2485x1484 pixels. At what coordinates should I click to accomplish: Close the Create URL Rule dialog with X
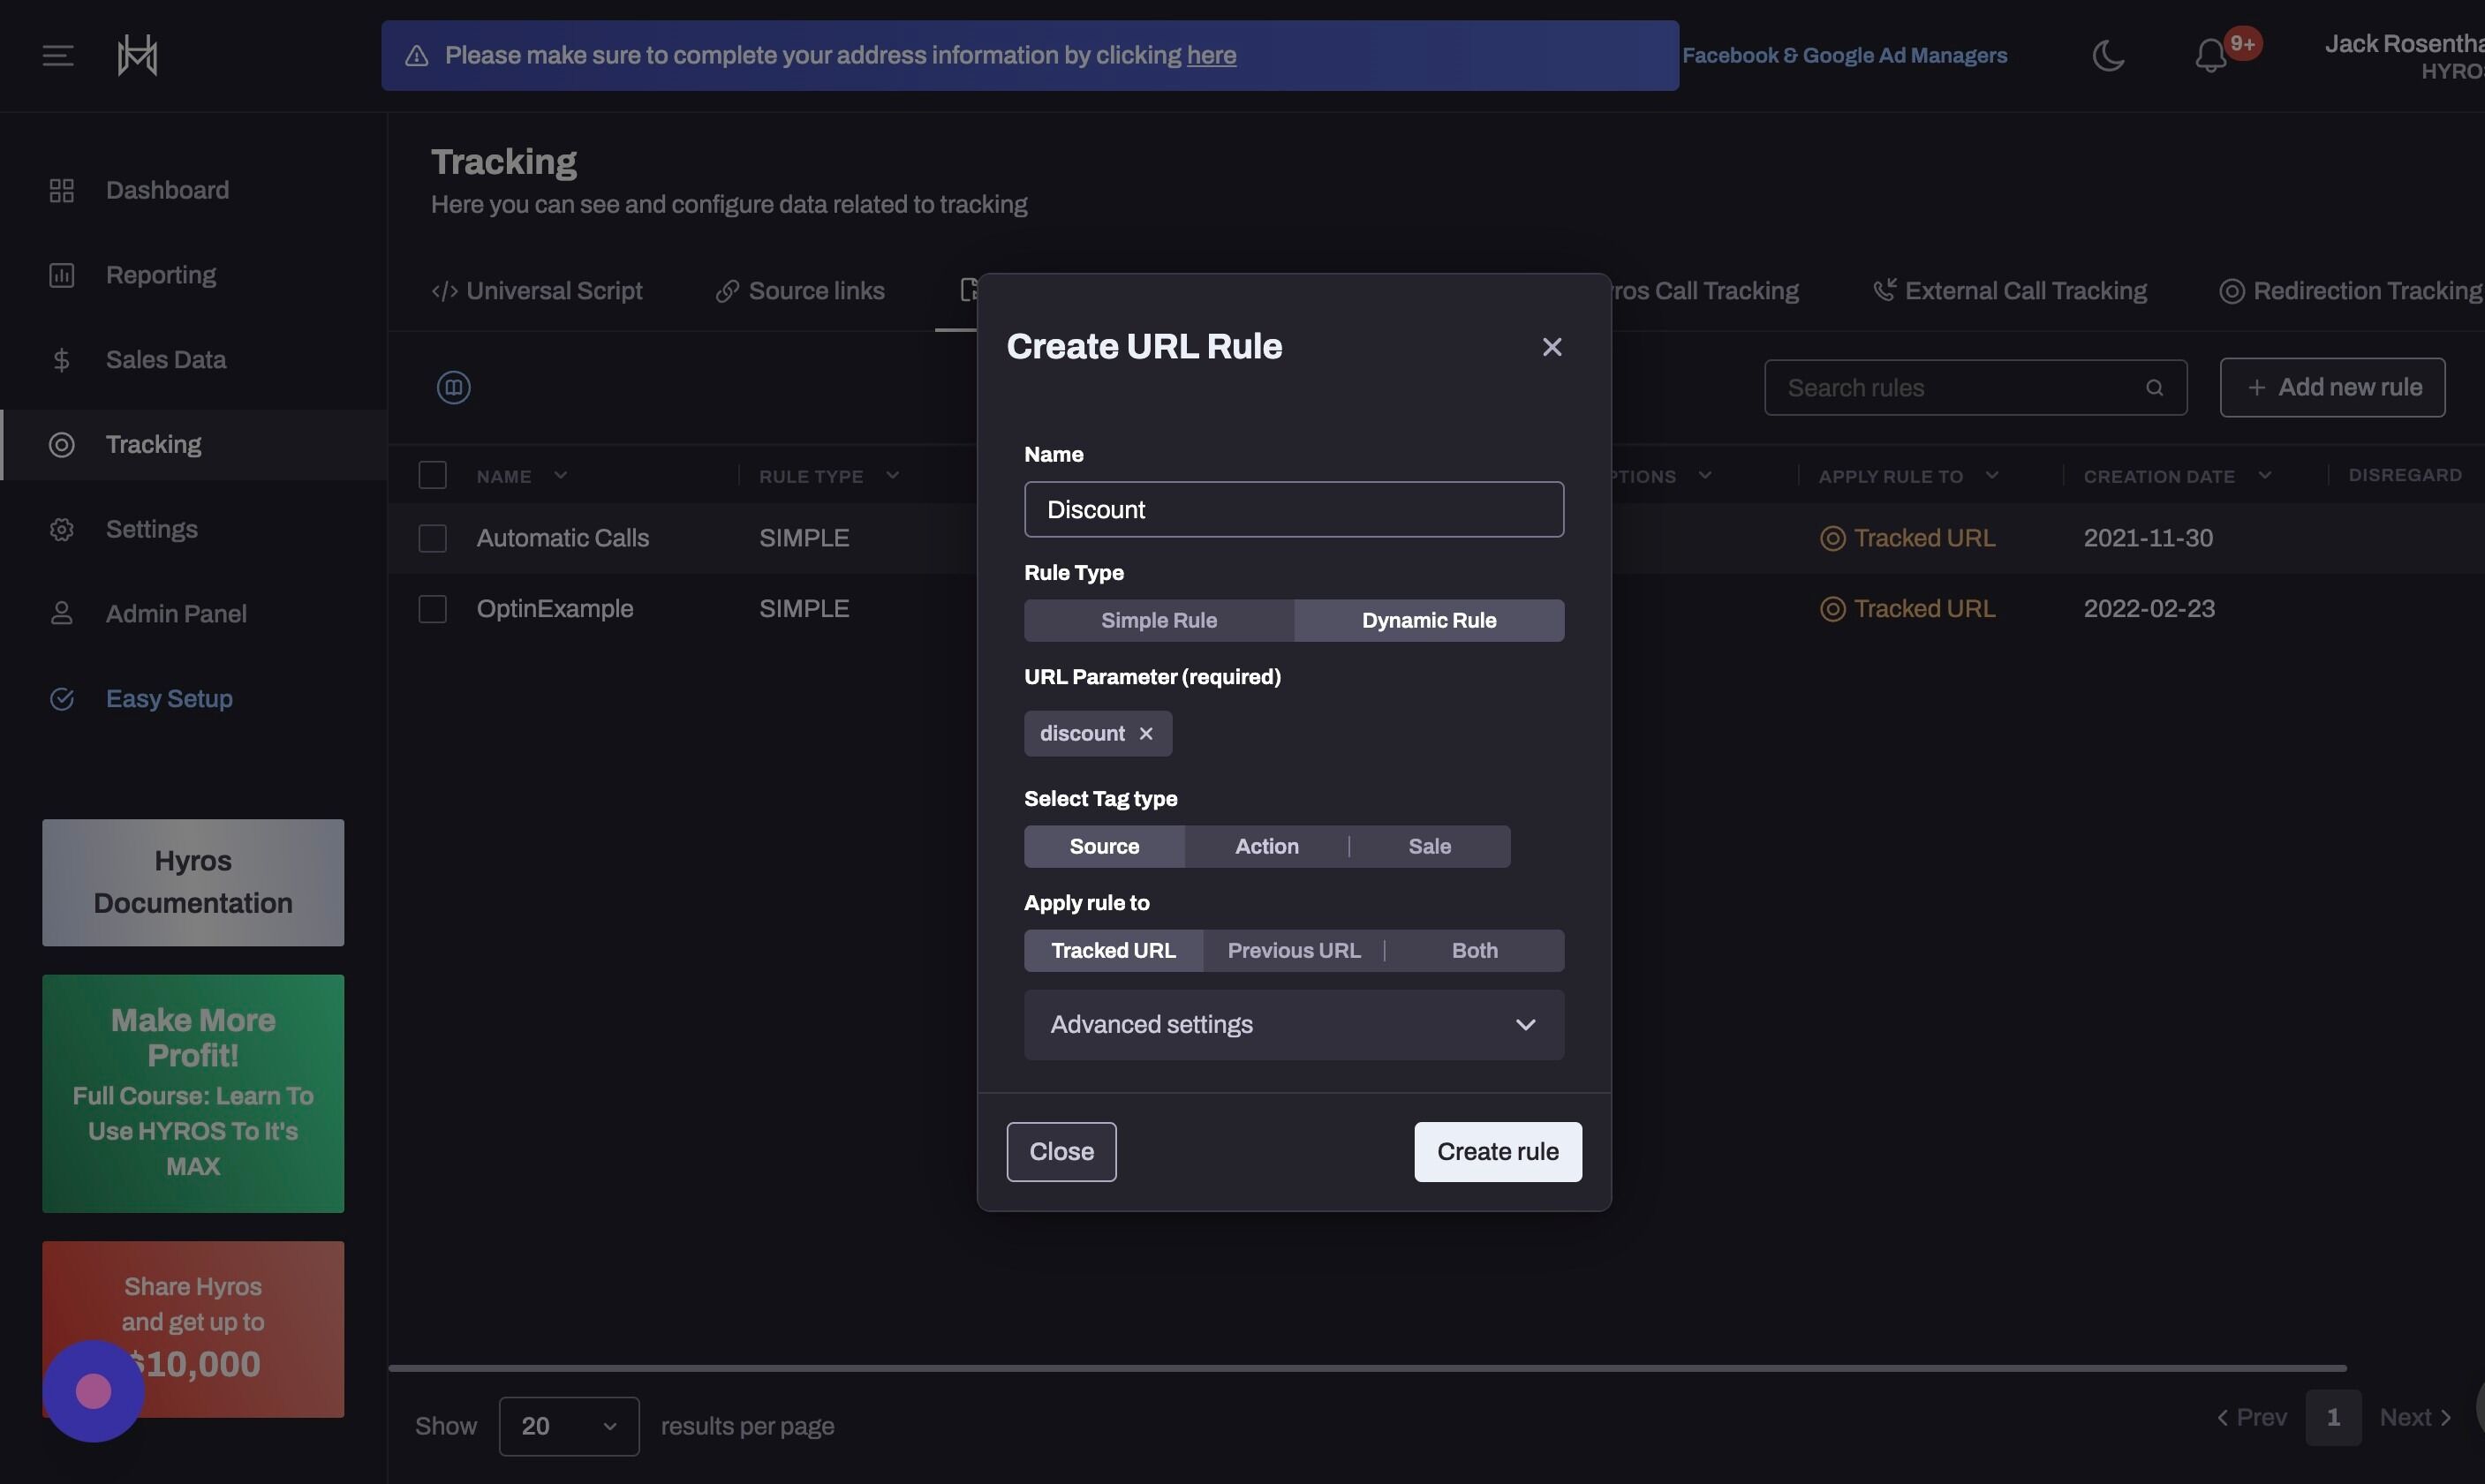point(1551,347)
